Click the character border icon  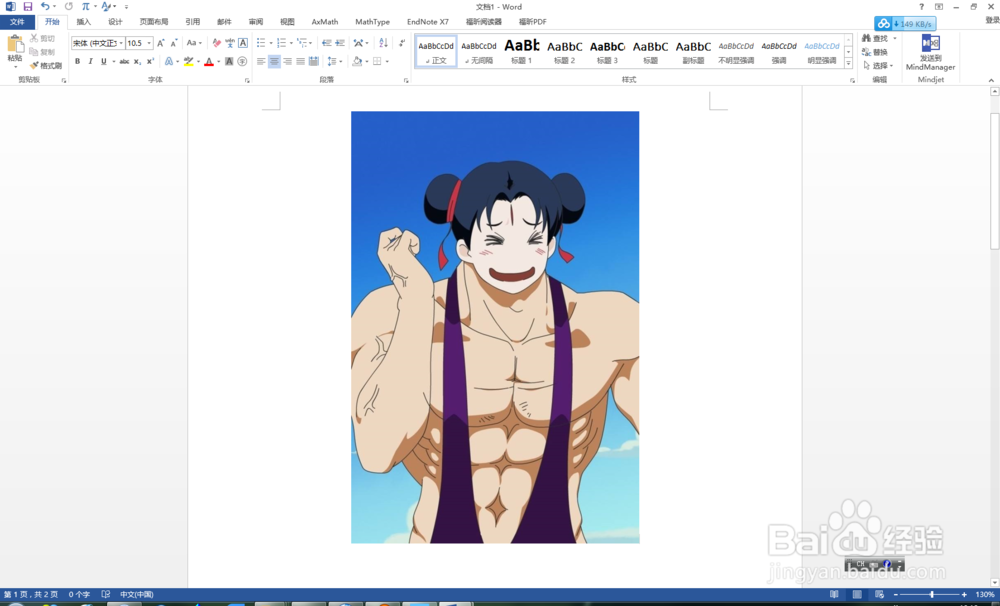tap(243, 43)
